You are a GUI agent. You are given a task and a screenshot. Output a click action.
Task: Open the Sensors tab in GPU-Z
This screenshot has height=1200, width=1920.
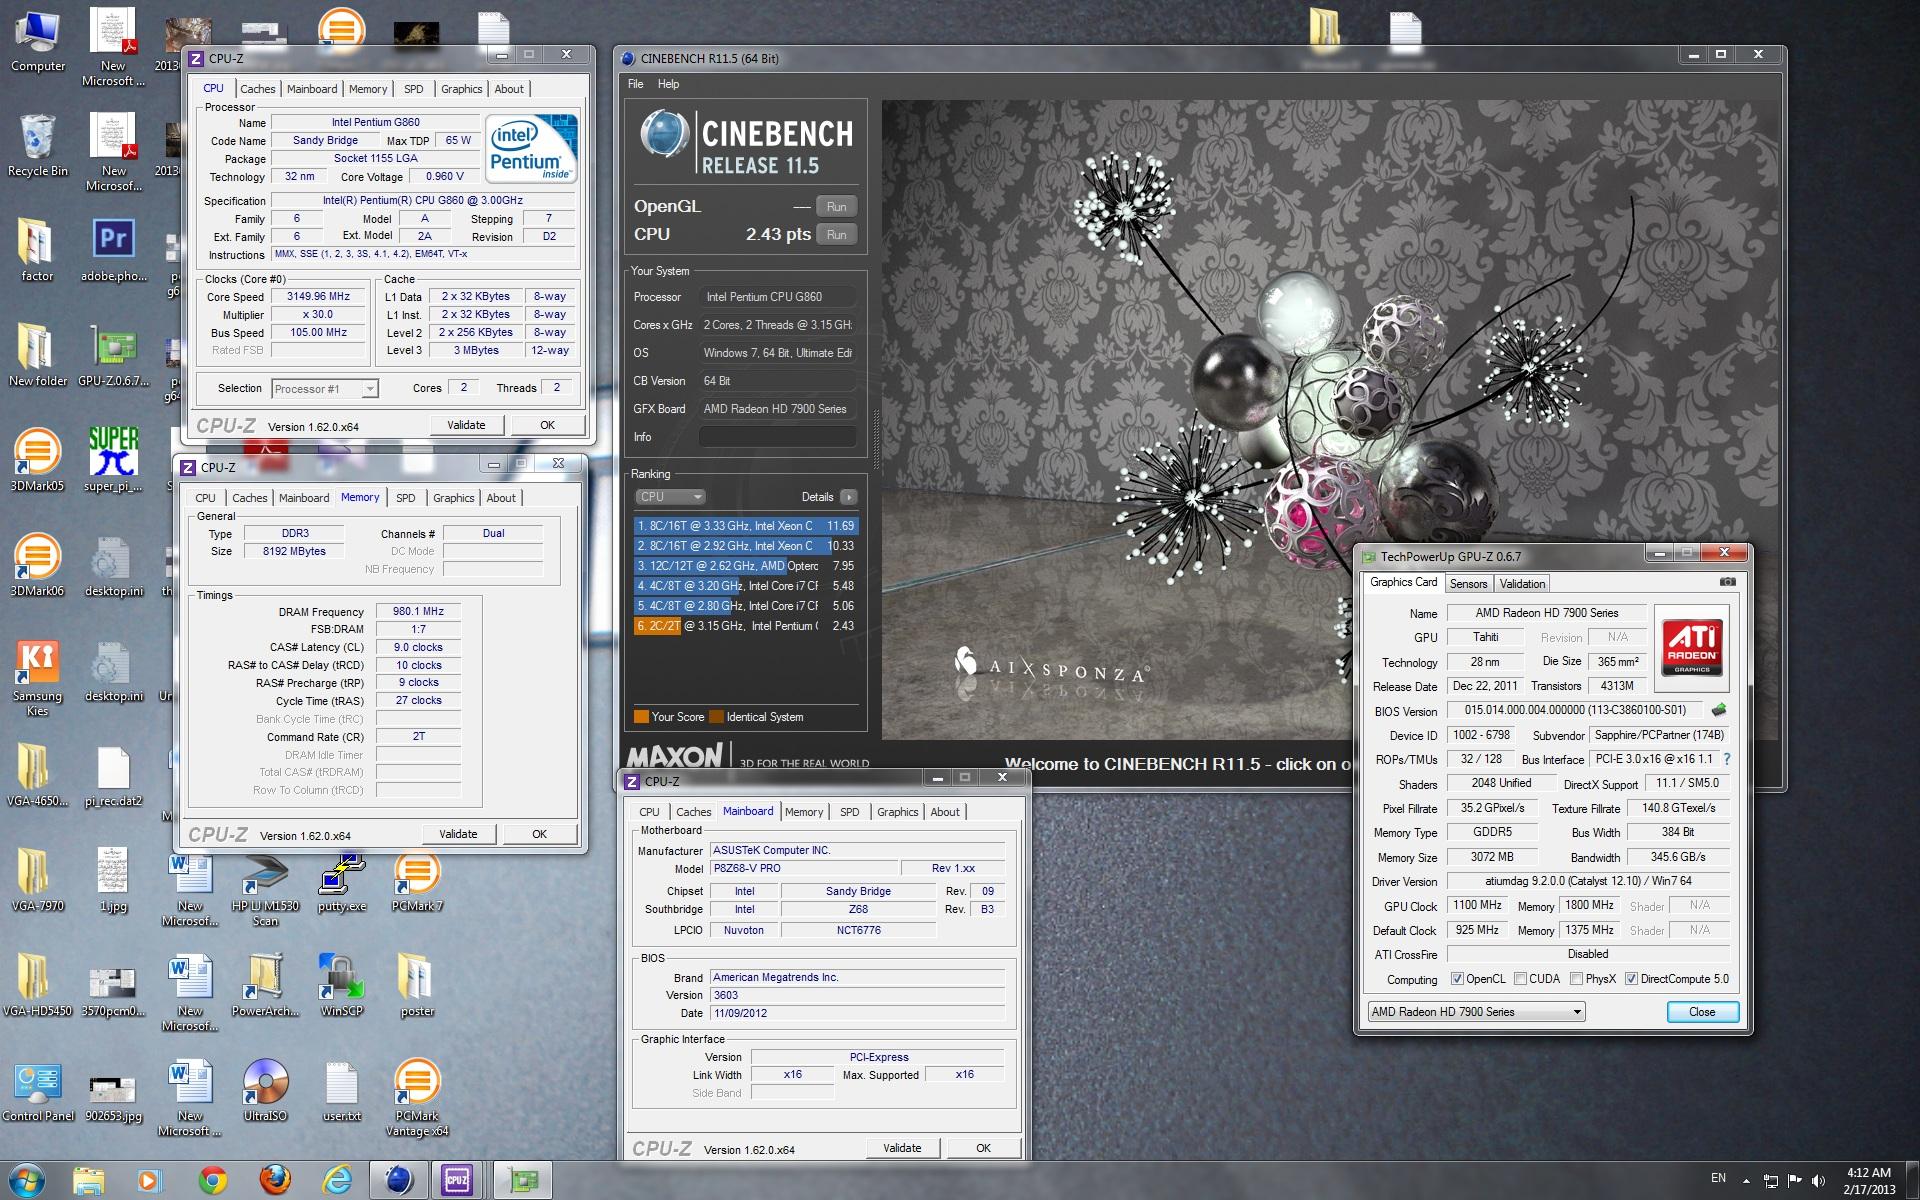(x=1468, y=584)
